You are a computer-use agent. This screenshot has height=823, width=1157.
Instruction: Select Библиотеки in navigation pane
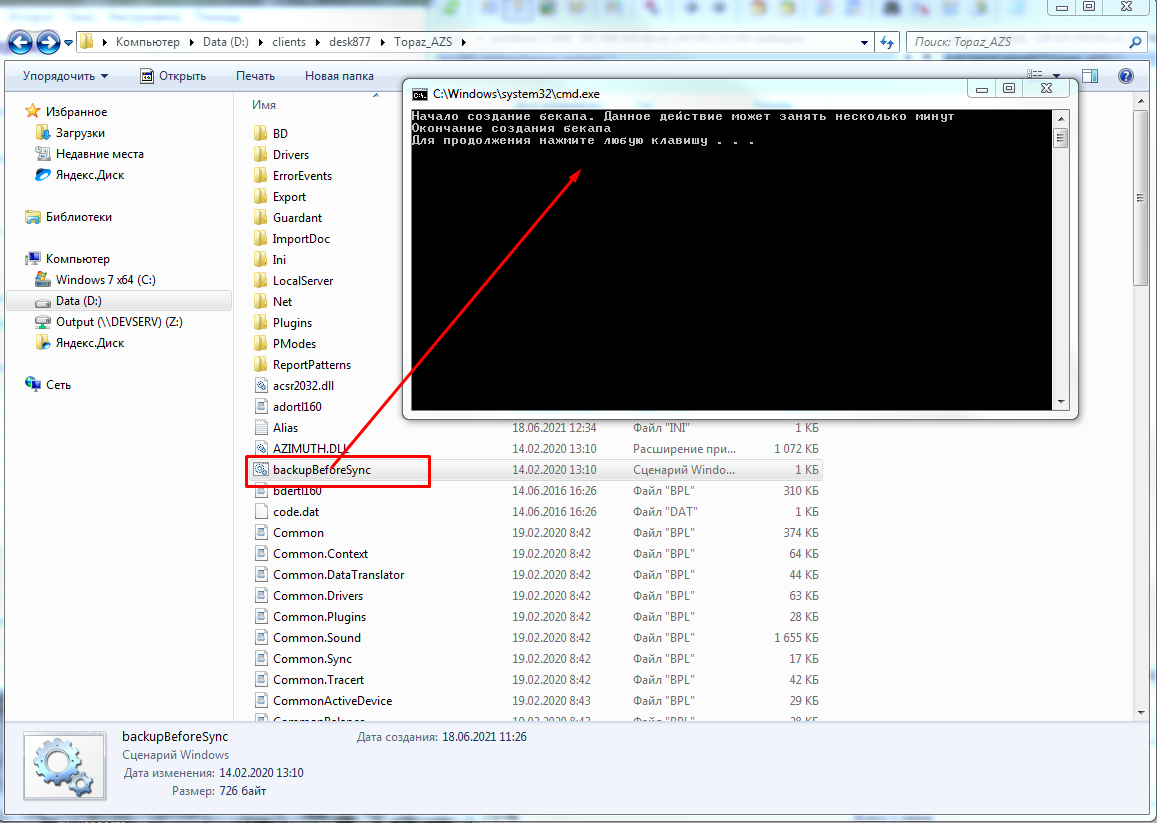[78, 217]
